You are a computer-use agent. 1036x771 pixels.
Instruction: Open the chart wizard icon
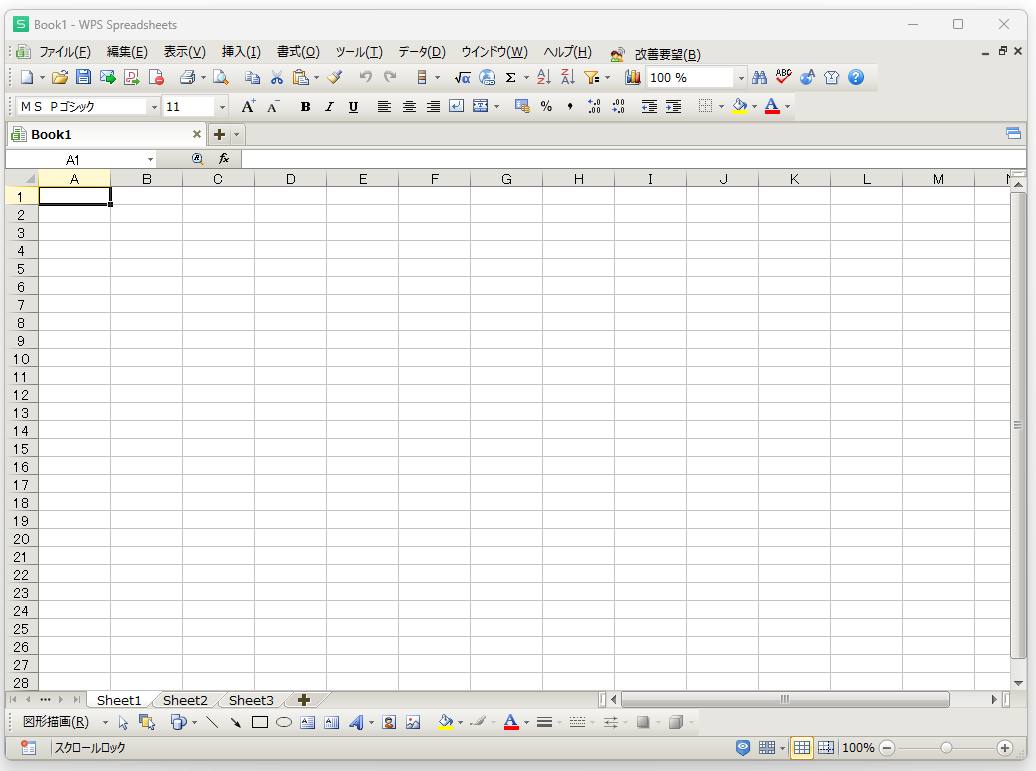point(632,77)
